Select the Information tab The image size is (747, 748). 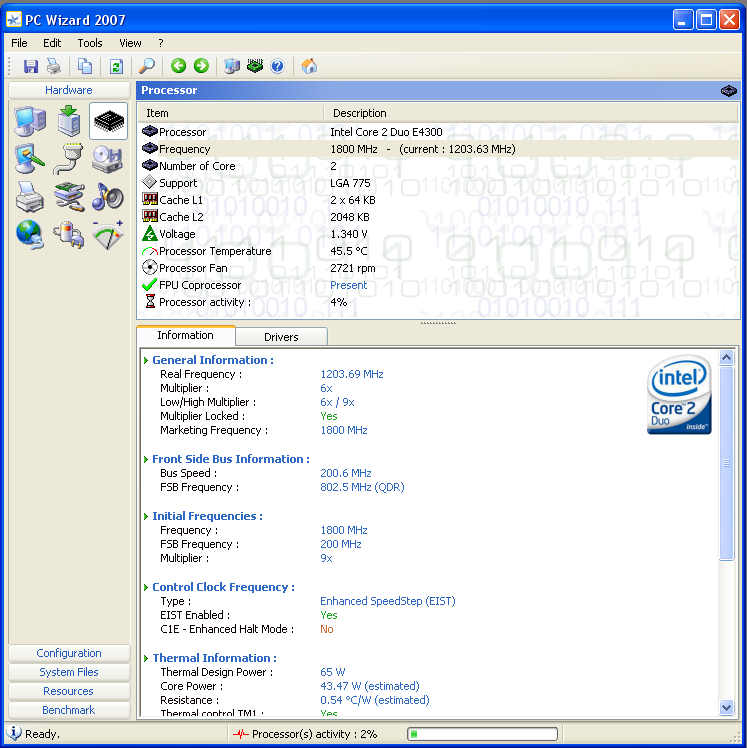tap(186, 335)
